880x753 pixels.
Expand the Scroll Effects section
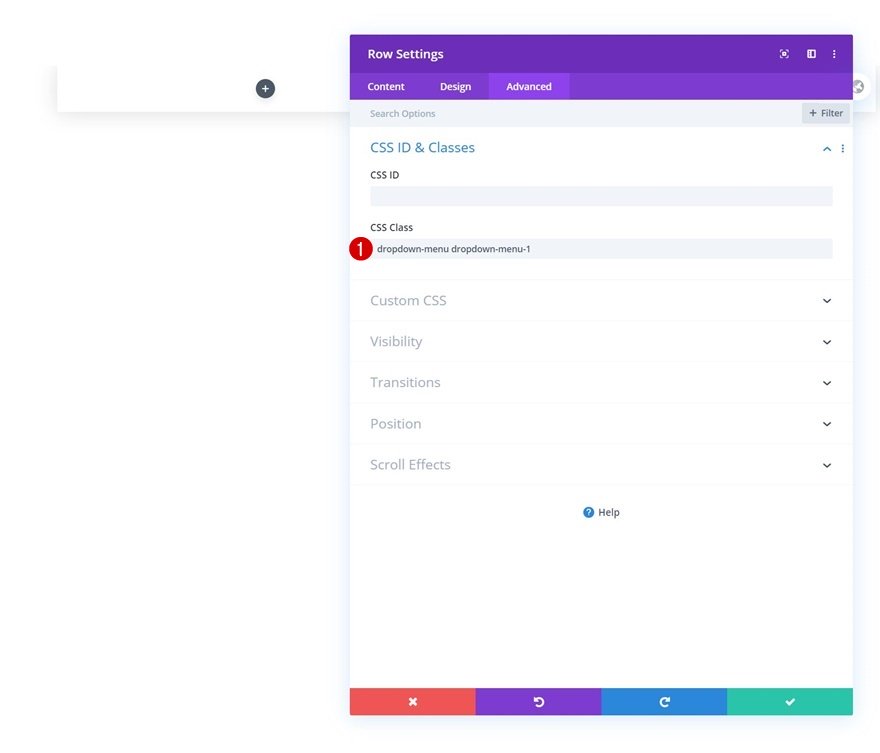tap(601, 465)
